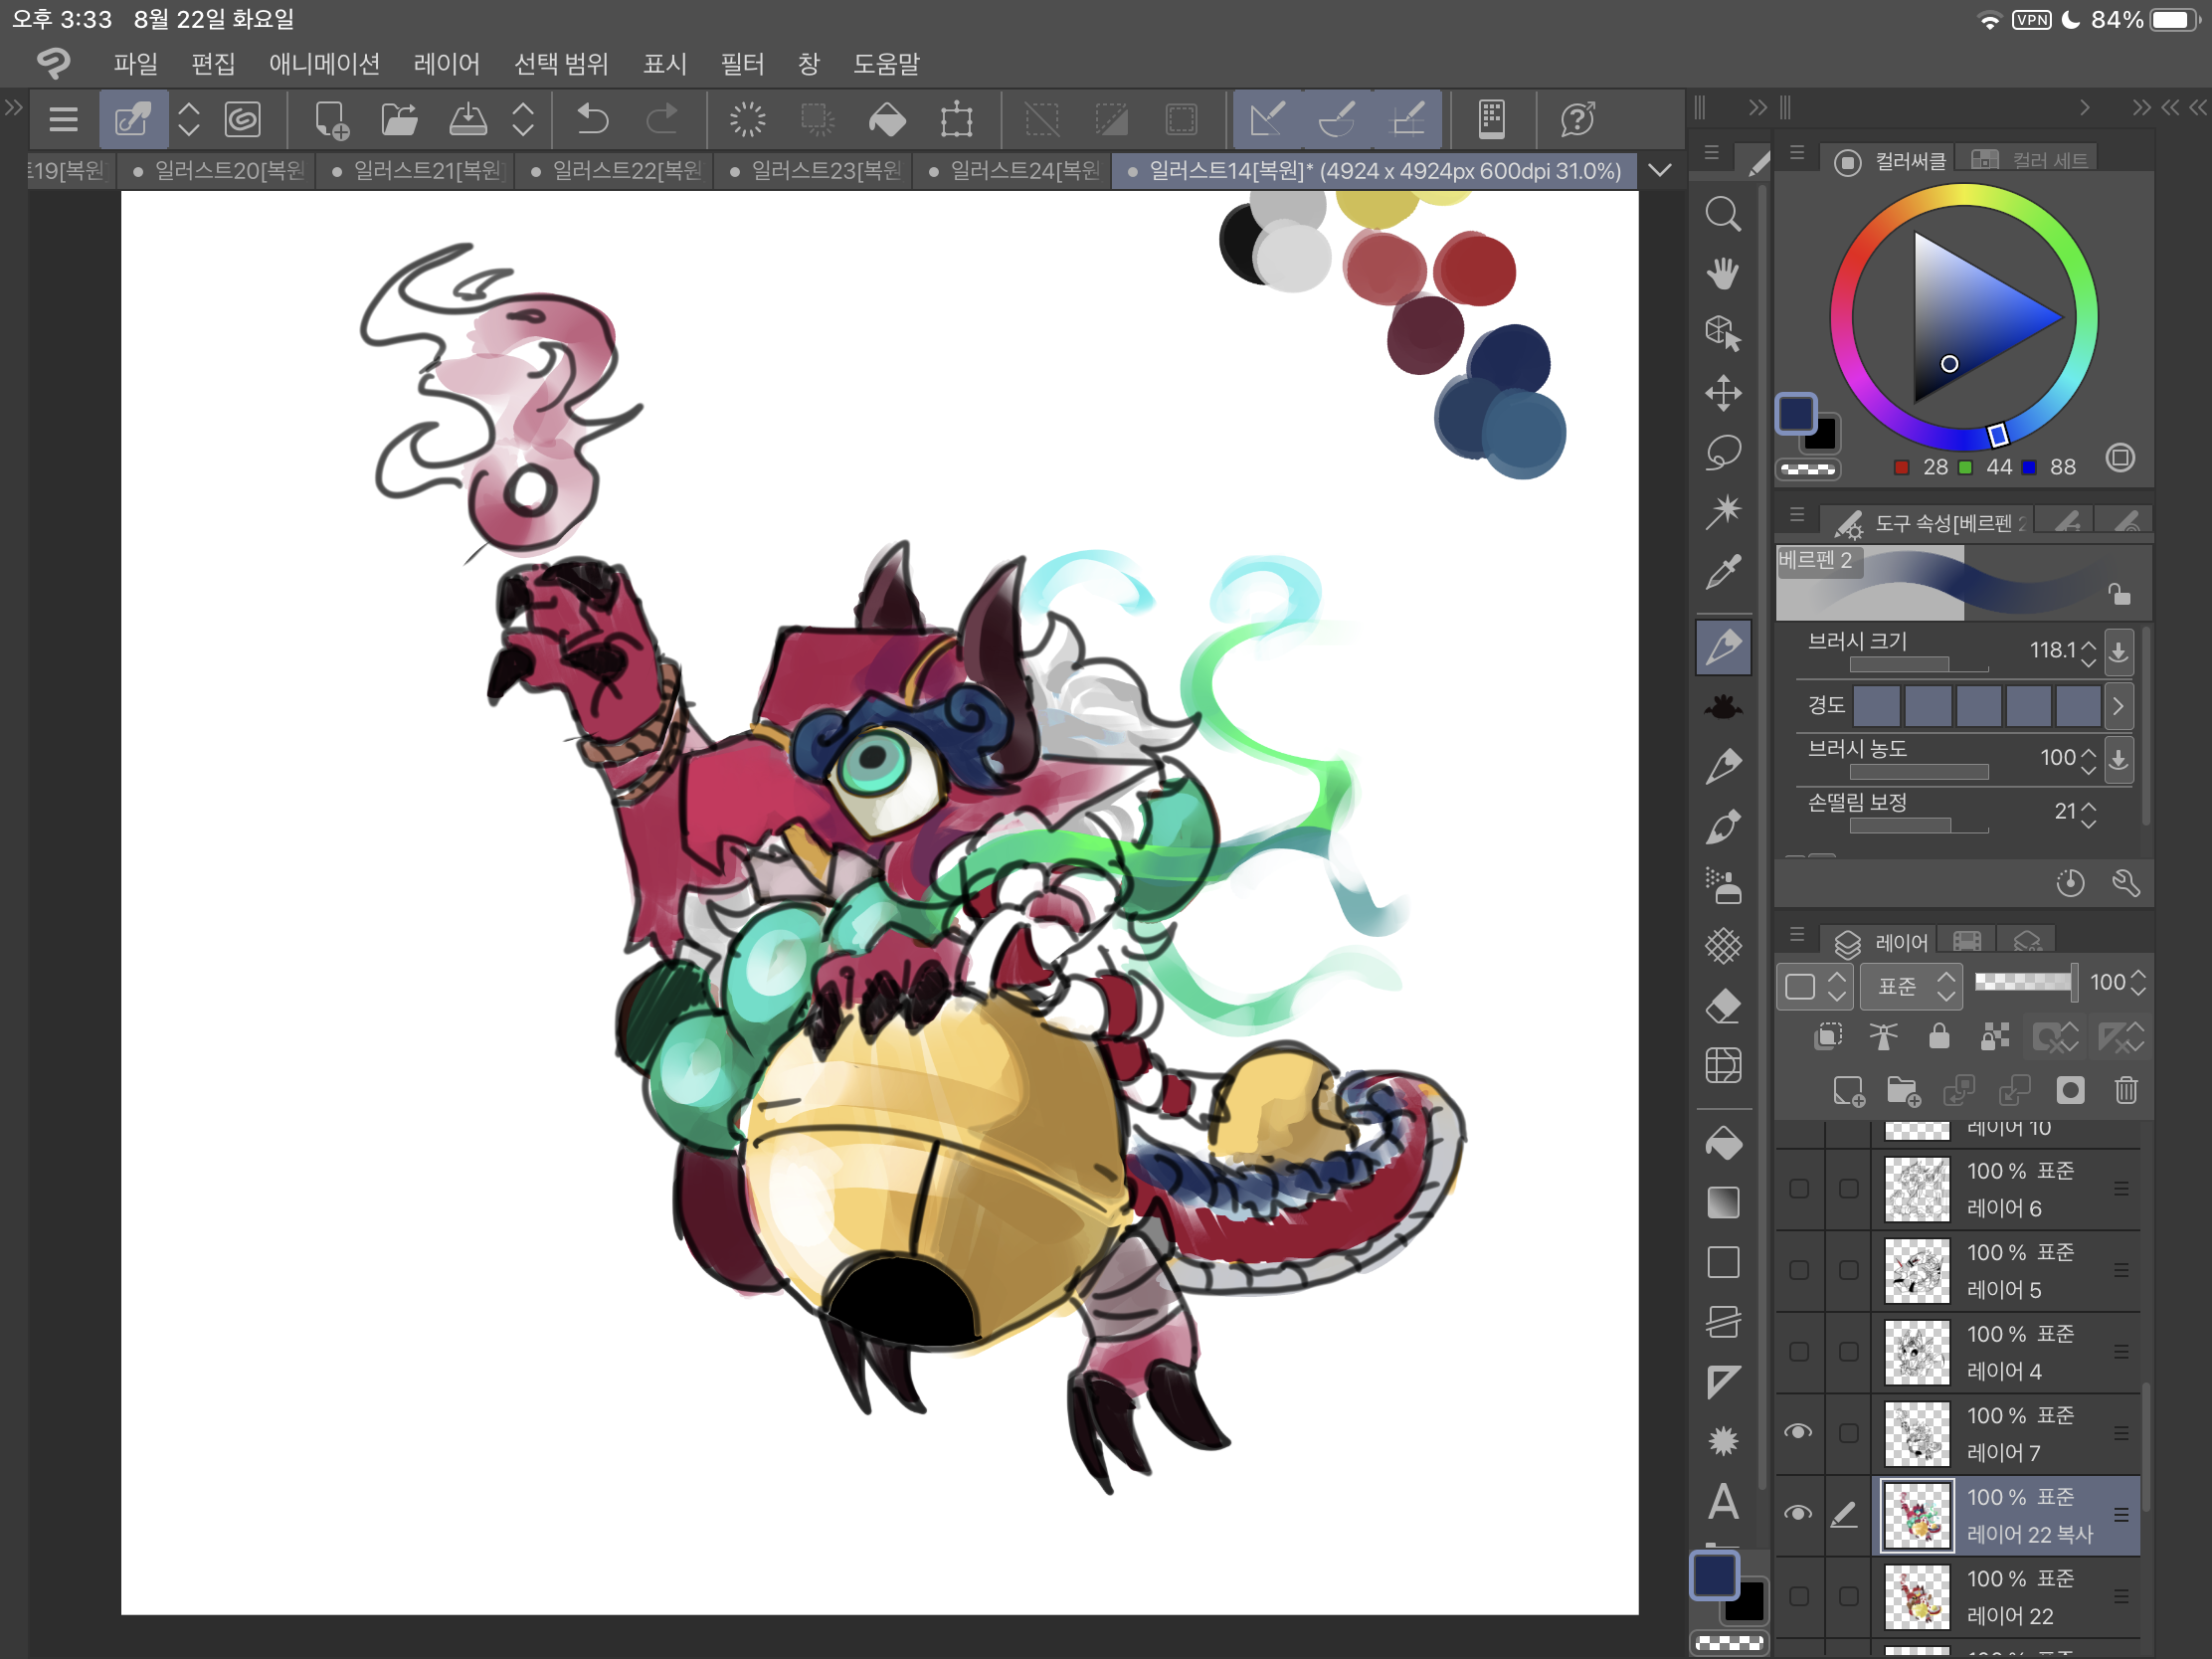Create new raster layer icon
Image resolution: width=2212 pixels, height=1659 pixels.
pyautogui.click(x=1848, y=1090)
